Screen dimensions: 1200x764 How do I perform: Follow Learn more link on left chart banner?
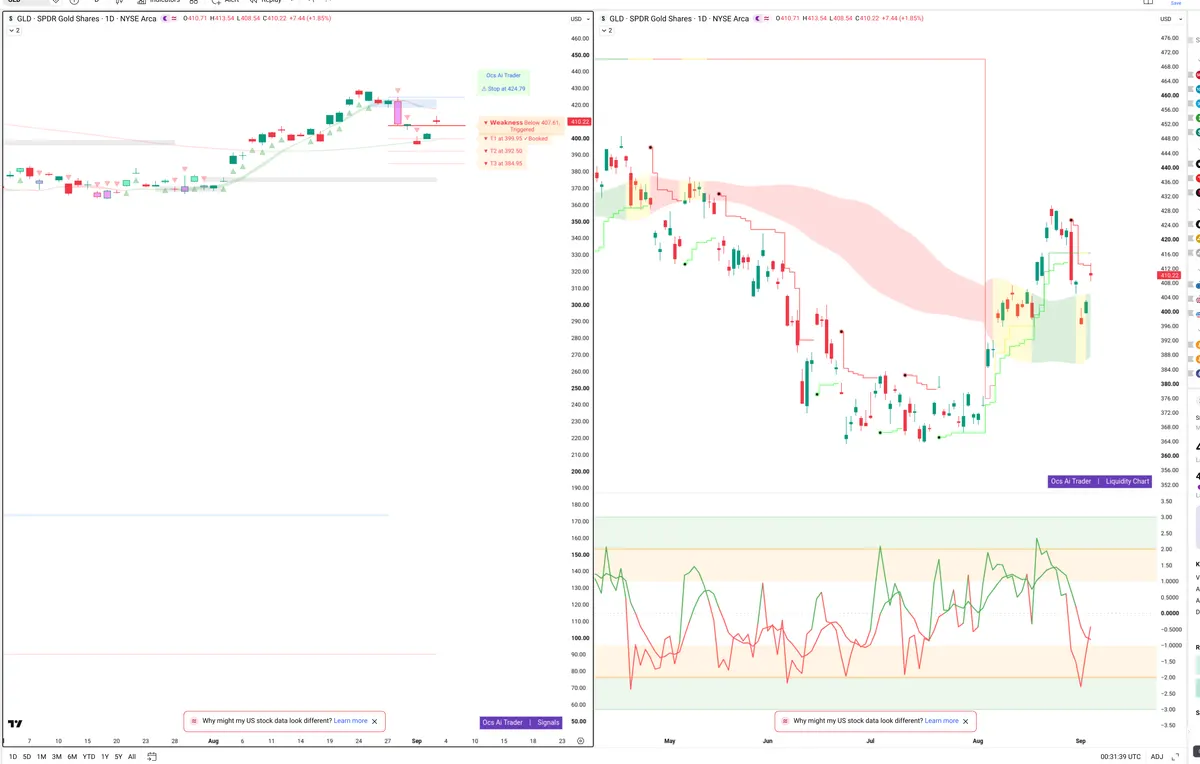(x=350, y=721)
